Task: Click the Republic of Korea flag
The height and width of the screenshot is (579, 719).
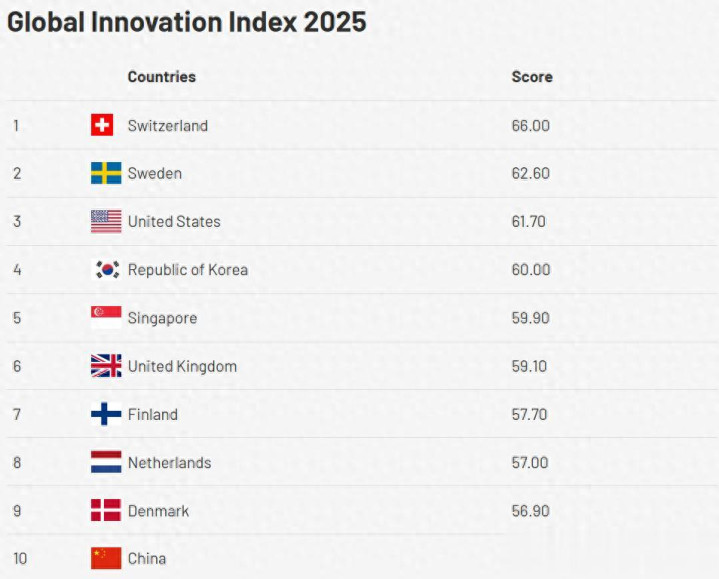Action: point(106,269)
